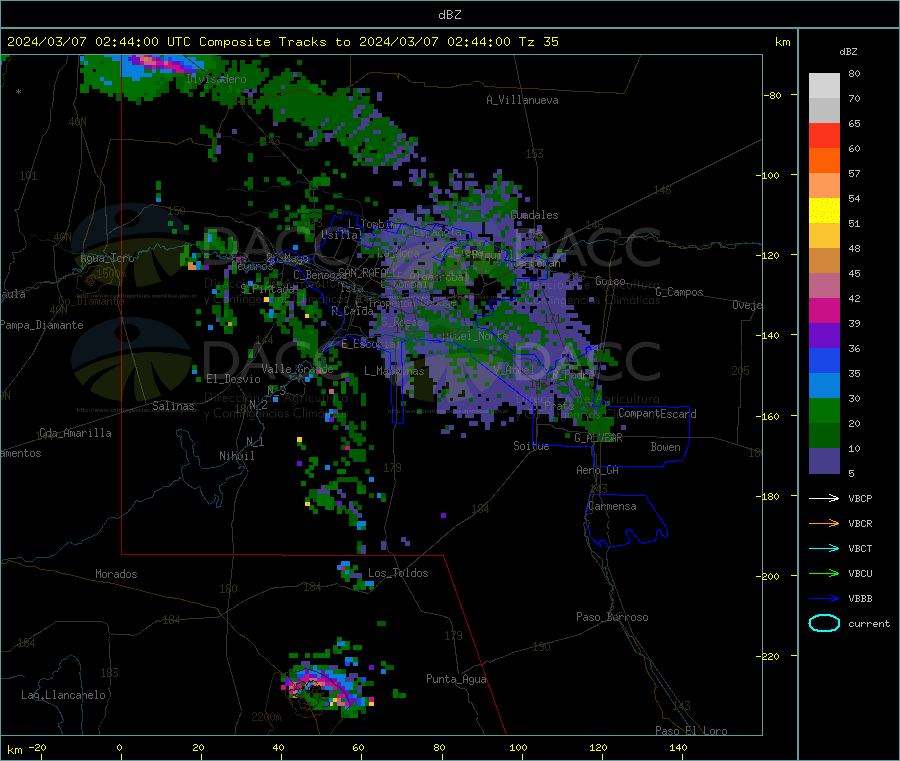
Task: Select the magenta 39-42 dBZ color swatch
Action: 824,310
